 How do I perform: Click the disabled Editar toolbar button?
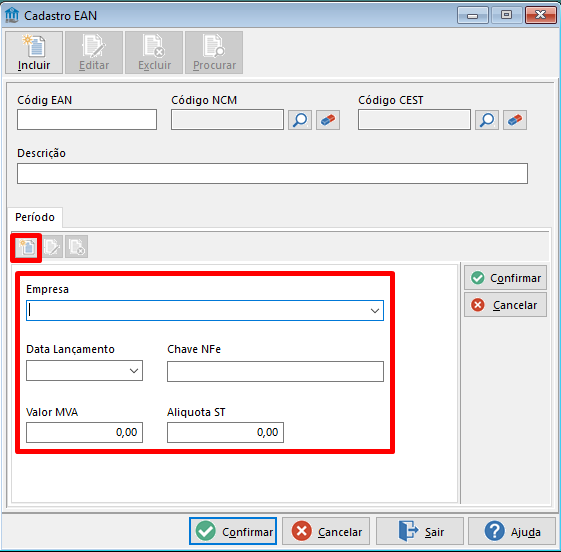click(x=94, y=53)
